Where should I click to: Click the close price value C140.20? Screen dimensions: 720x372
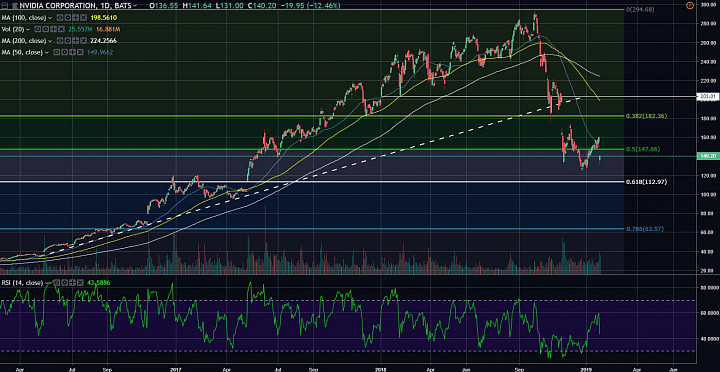coord(262,6)
